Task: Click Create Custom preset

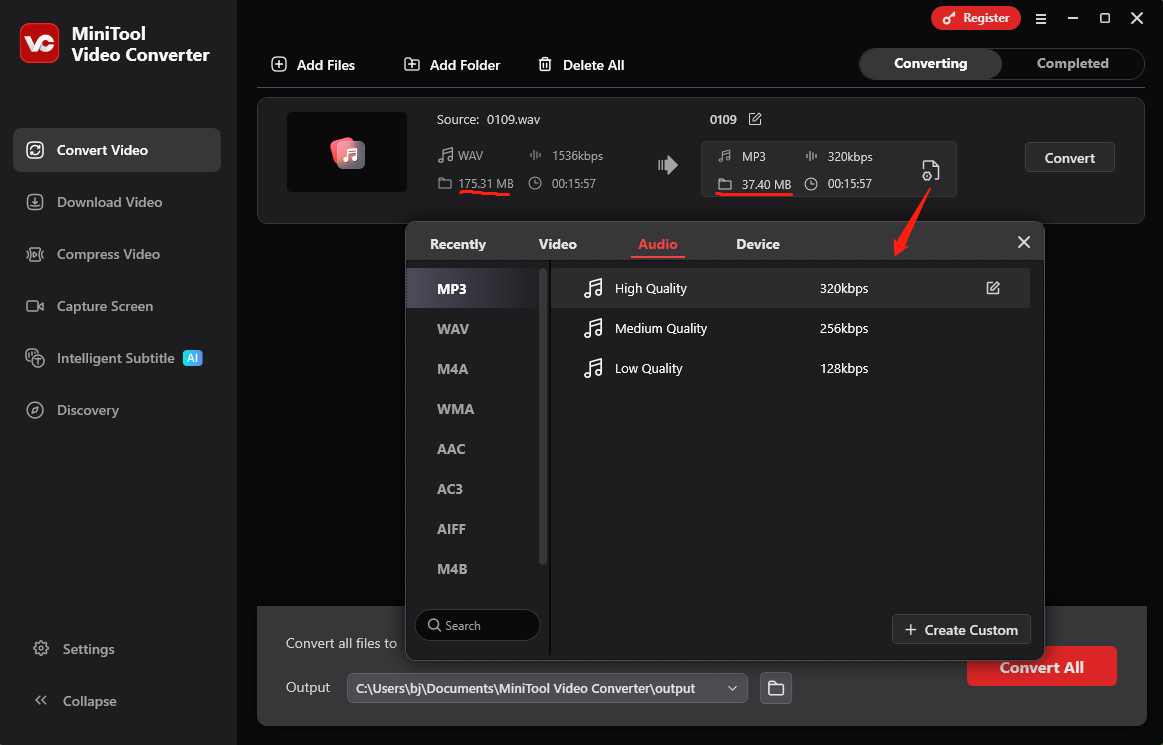Action: point(960,629)
